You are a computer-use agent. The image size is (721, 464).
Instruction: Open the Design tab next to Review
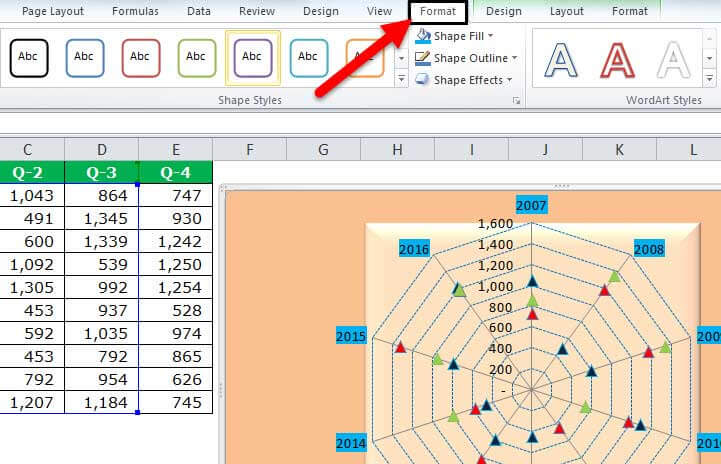tap(321, 11)
